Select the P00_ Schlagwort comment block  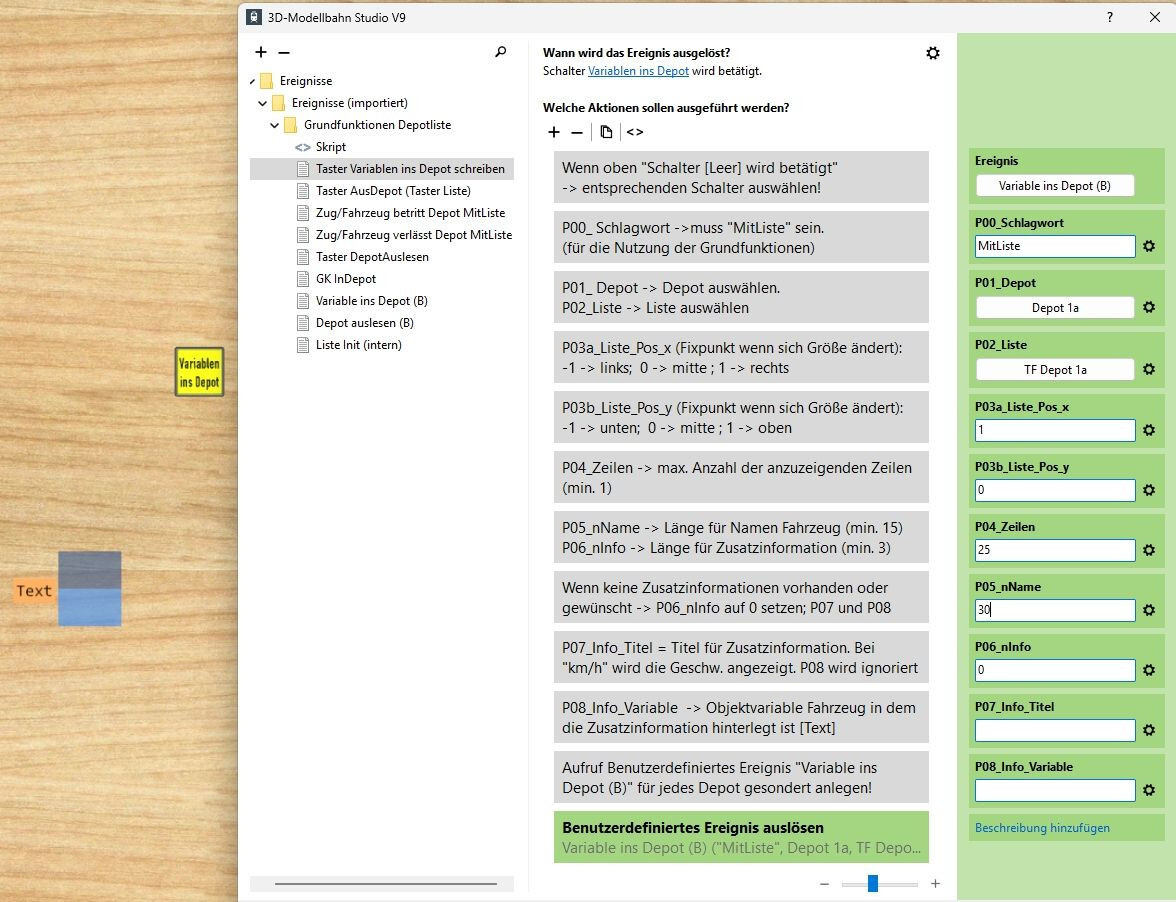click(x=741, y=238)
